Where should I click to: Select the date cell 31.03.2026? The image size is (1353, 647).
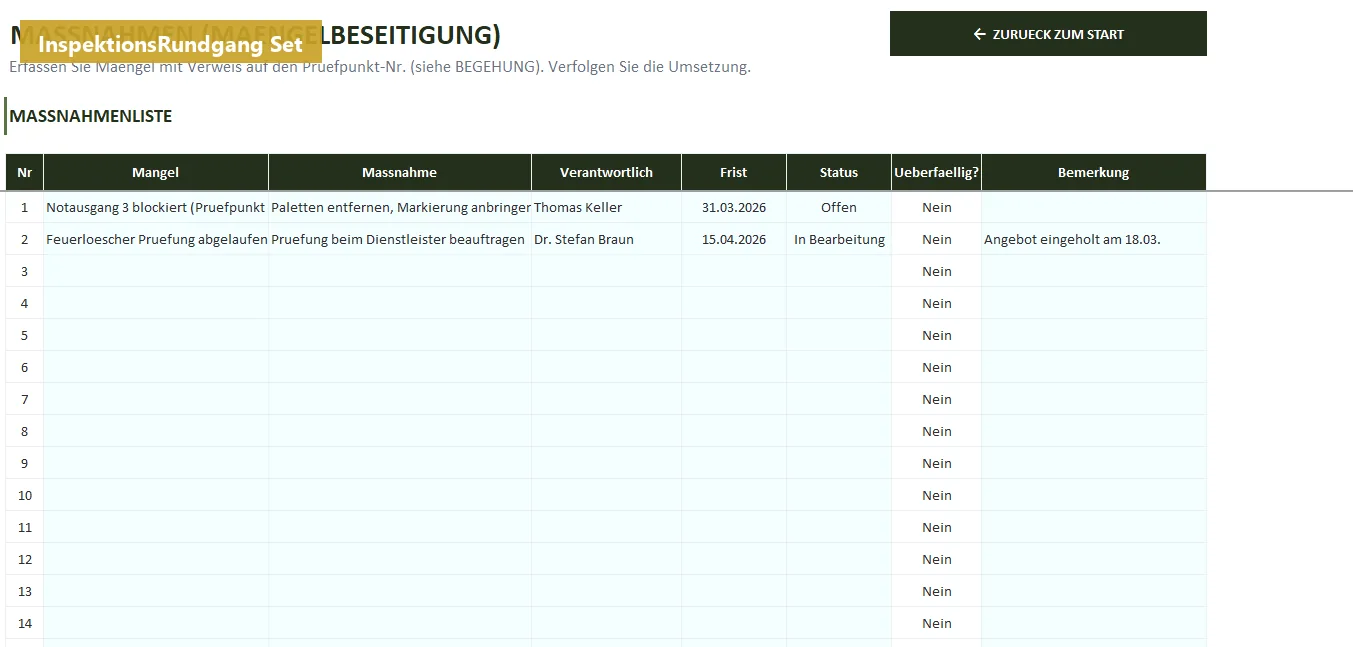pos(734,207)
